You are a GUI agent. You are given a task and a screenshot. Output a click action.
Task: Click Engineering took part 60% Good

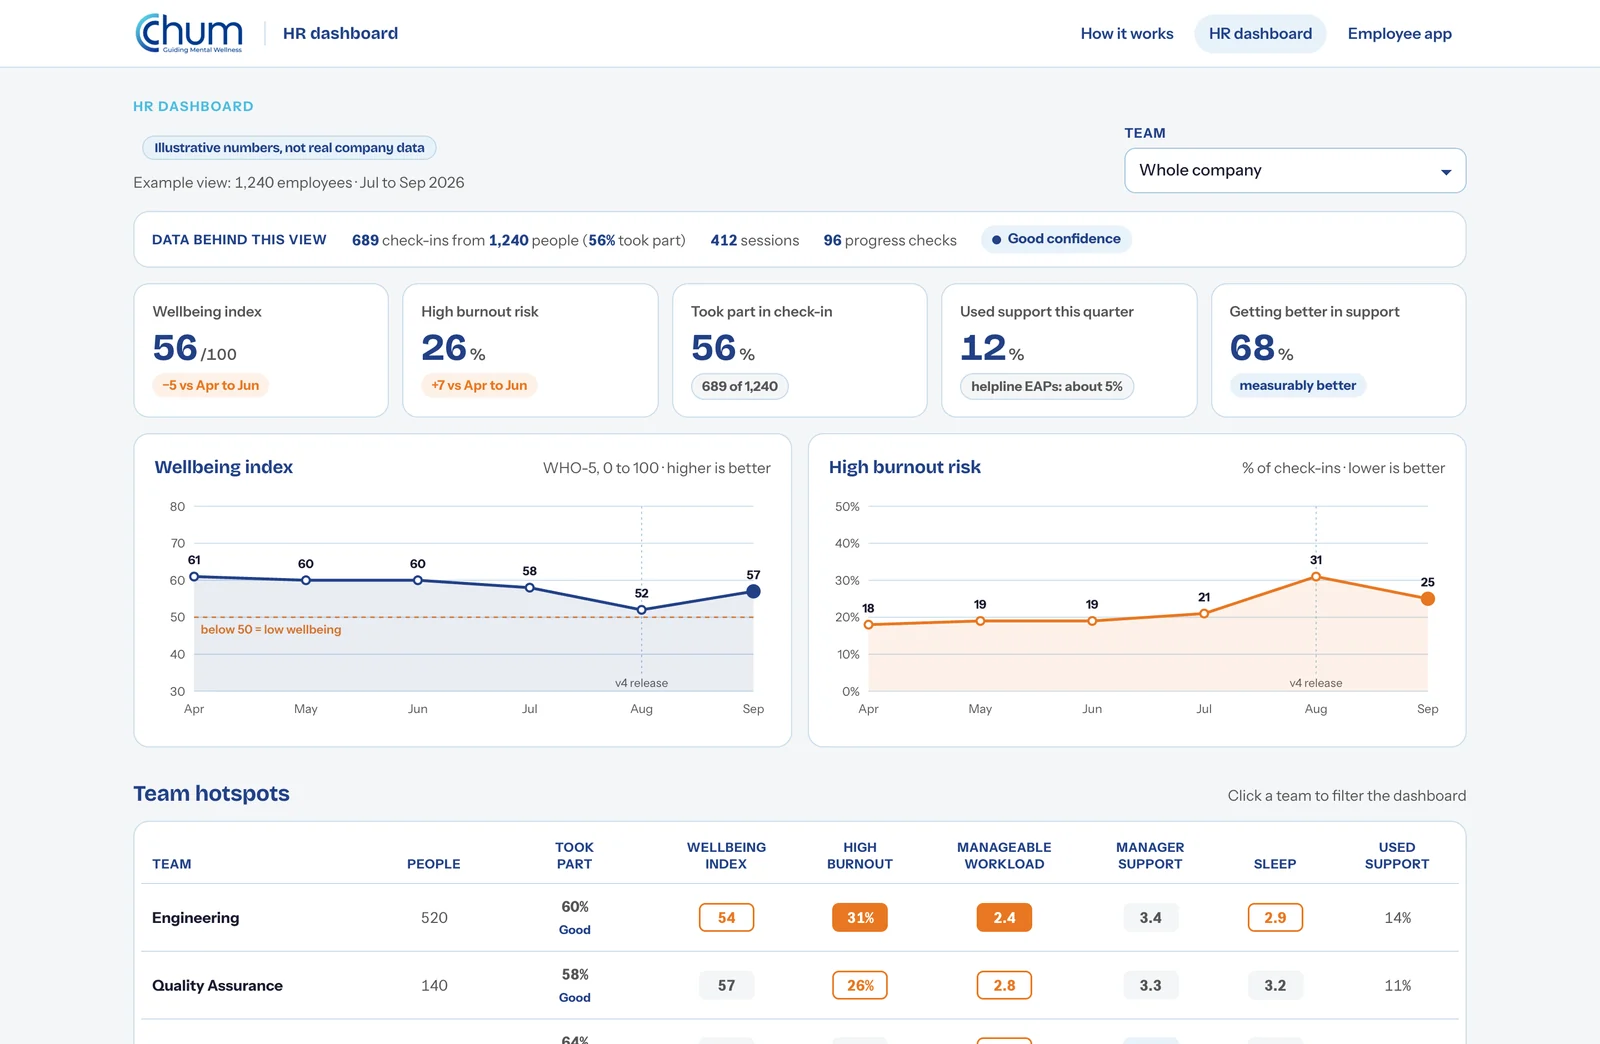click(x=575, y=918)
